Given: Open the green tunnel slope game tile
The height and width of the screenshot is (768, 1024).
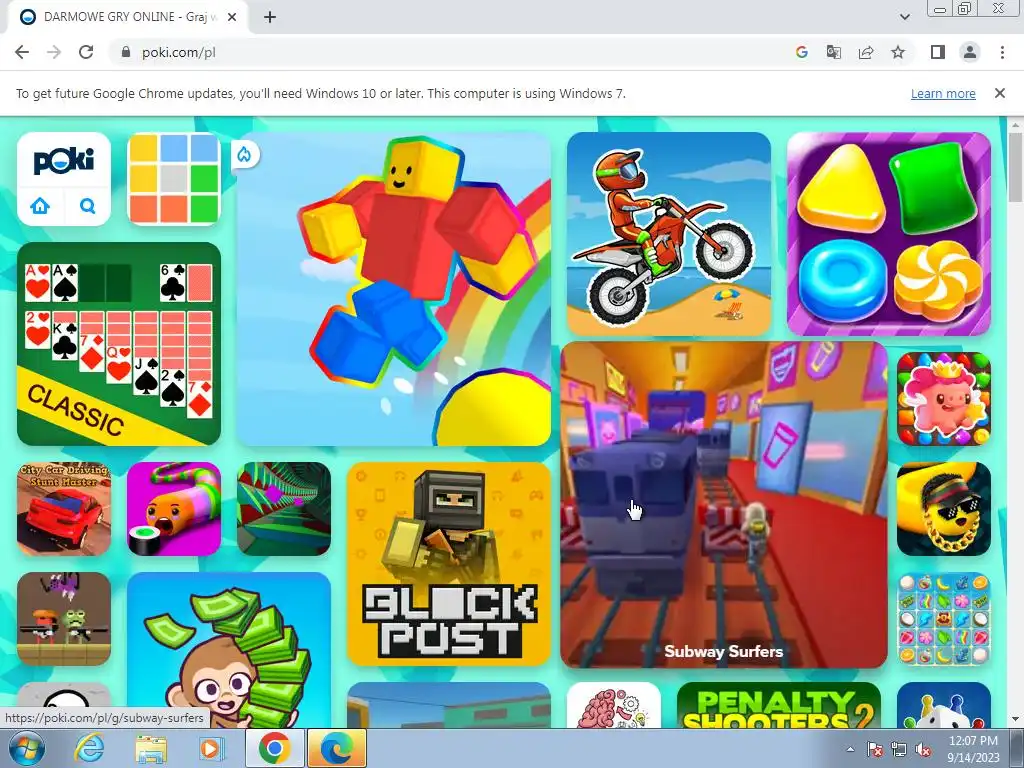Looking at the screenshot, I should point(284,509).
